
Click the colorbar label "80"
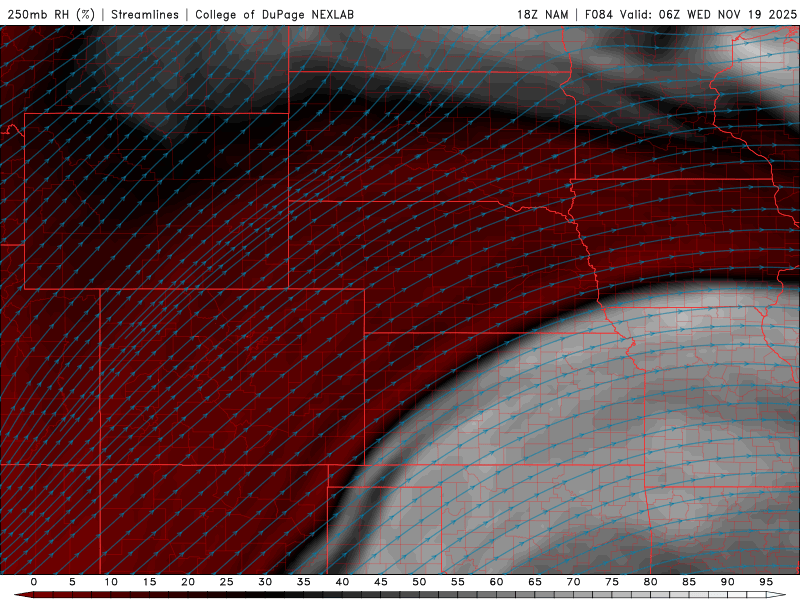pos(650,582)
